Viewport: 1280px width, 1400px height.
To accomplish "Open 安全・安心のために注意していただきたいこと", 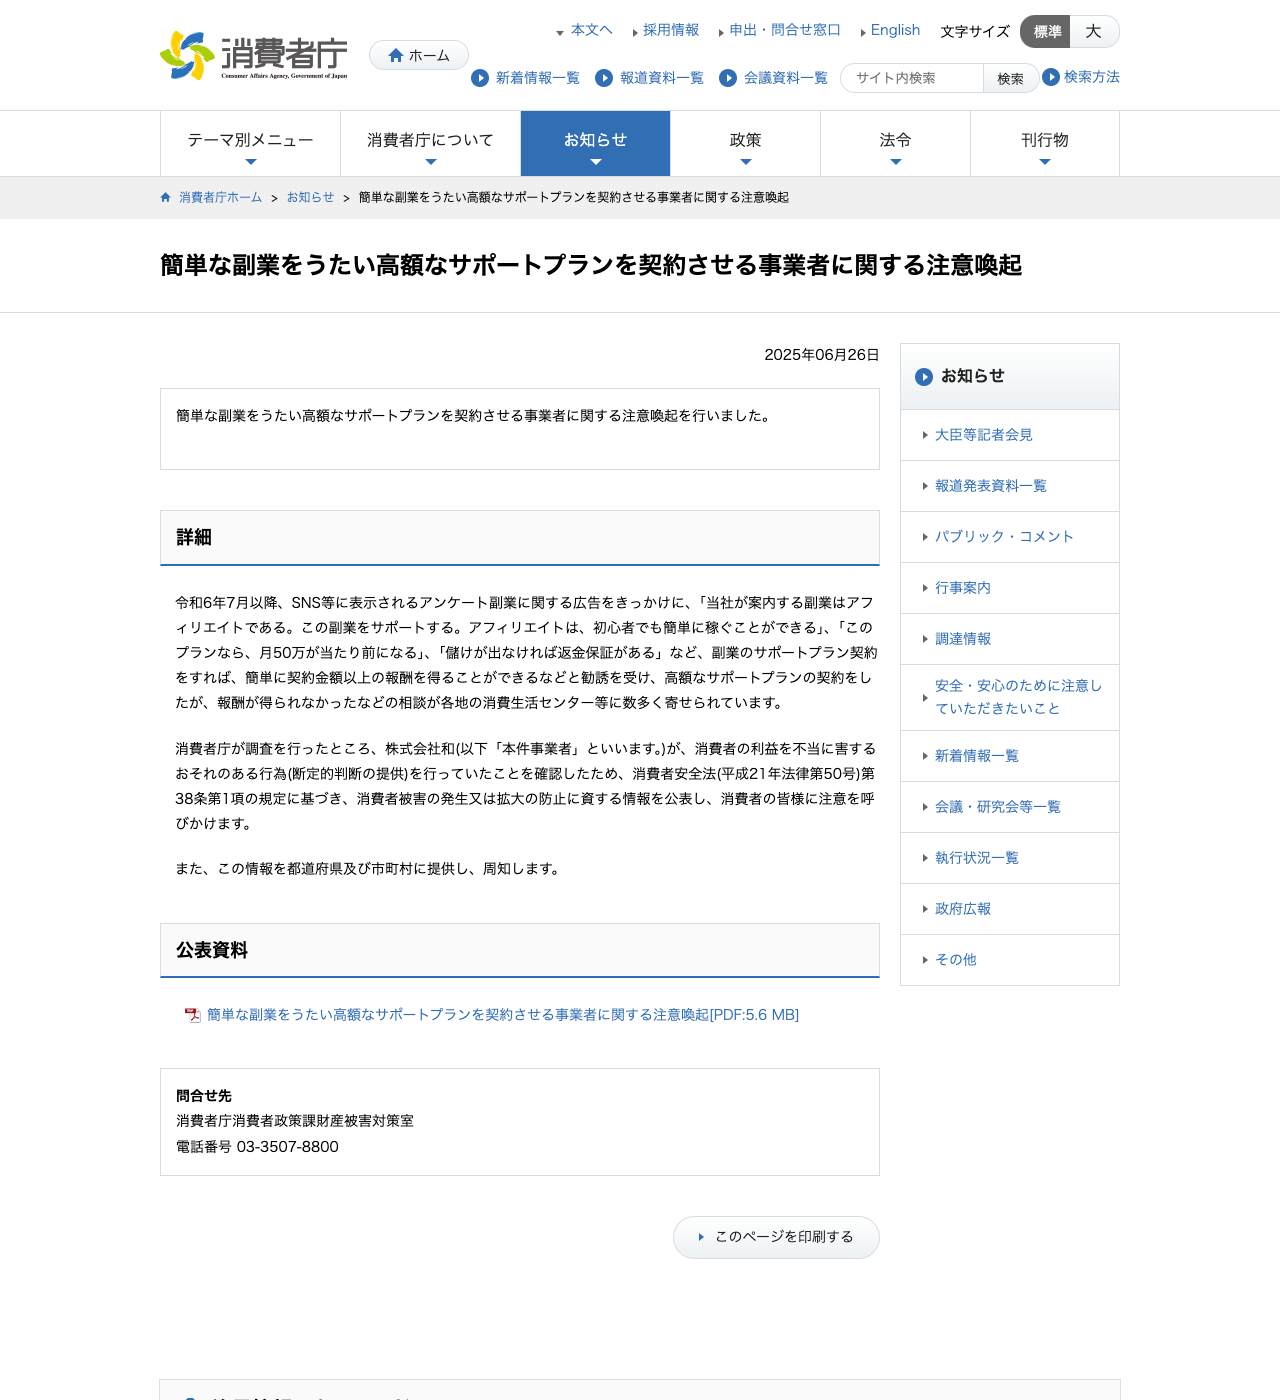I will tap(1010, 697).
